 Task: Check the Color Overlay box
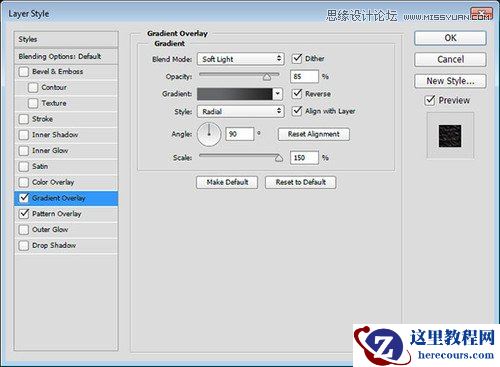(x=24, y=182)
